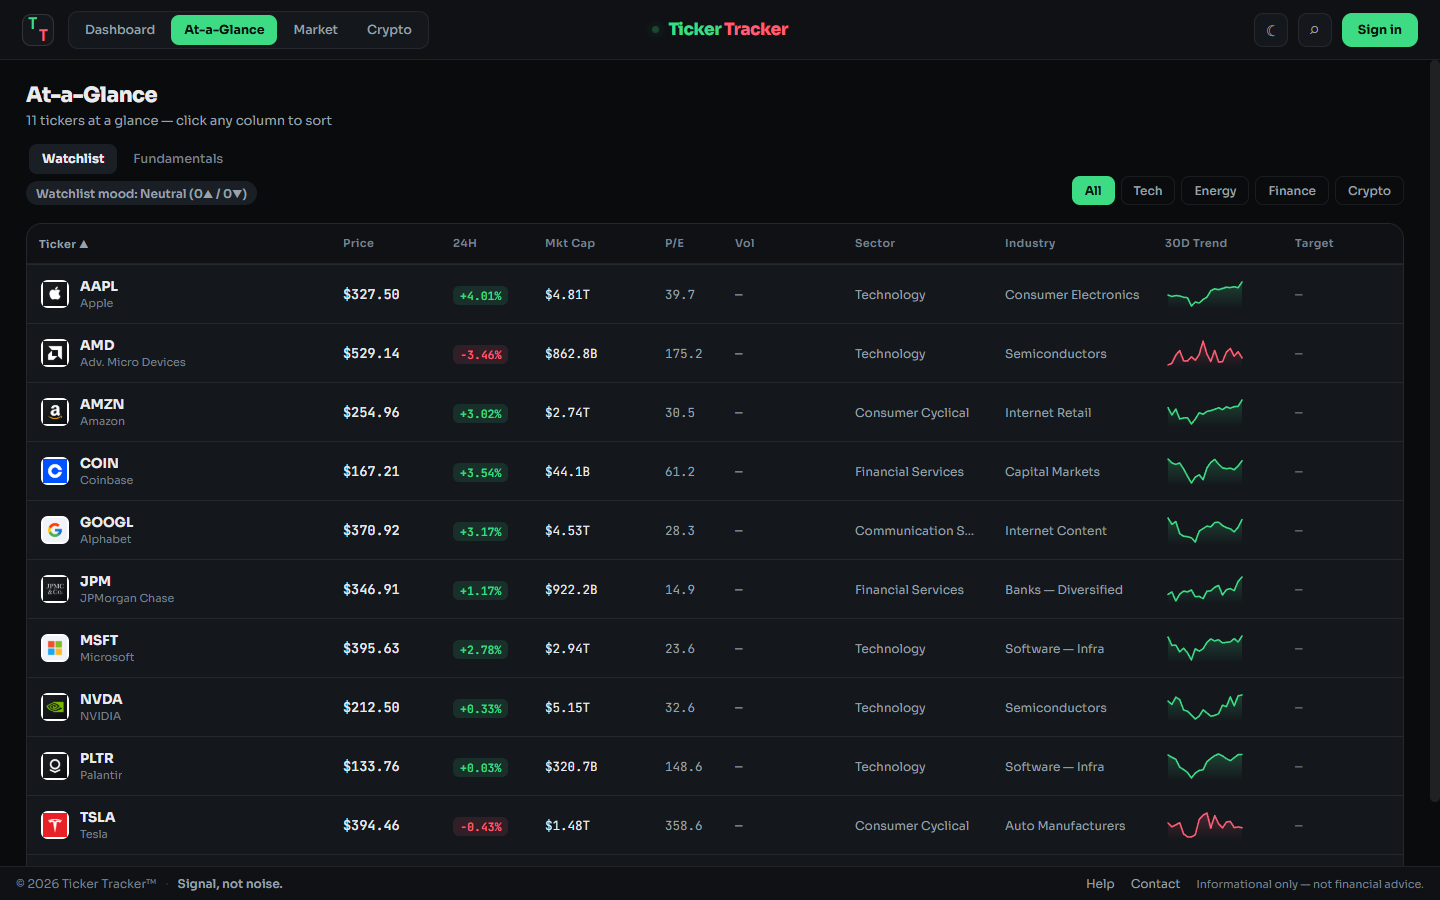This screenshot has height=900, width=1440.
Task: Click Banks — Diversified industry cell
Action: (1064, 590)
